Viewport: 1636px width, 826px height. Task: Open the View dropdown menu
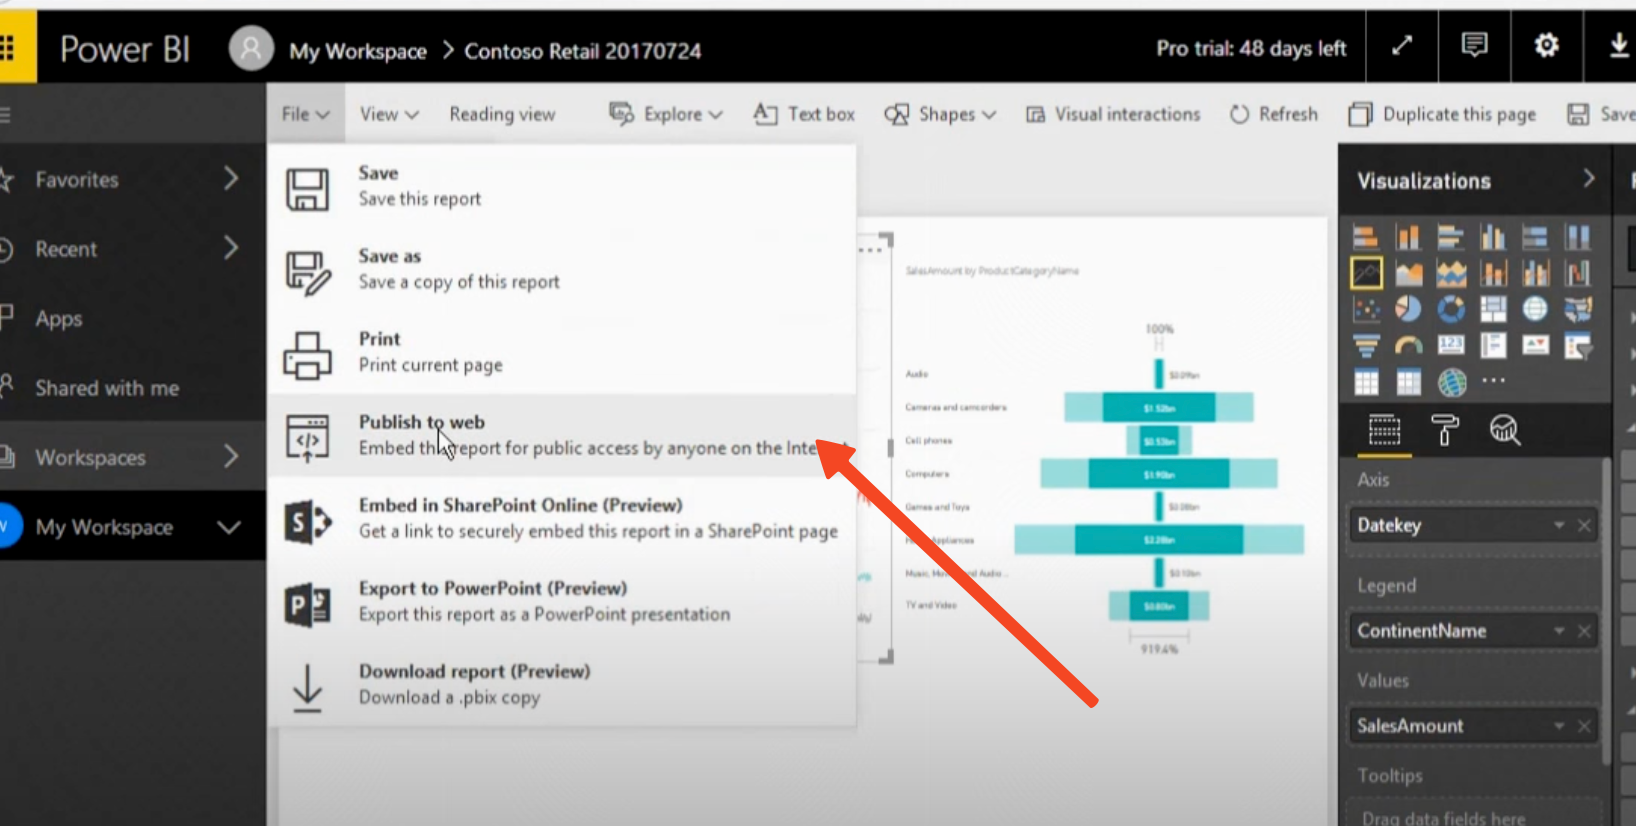389,114
